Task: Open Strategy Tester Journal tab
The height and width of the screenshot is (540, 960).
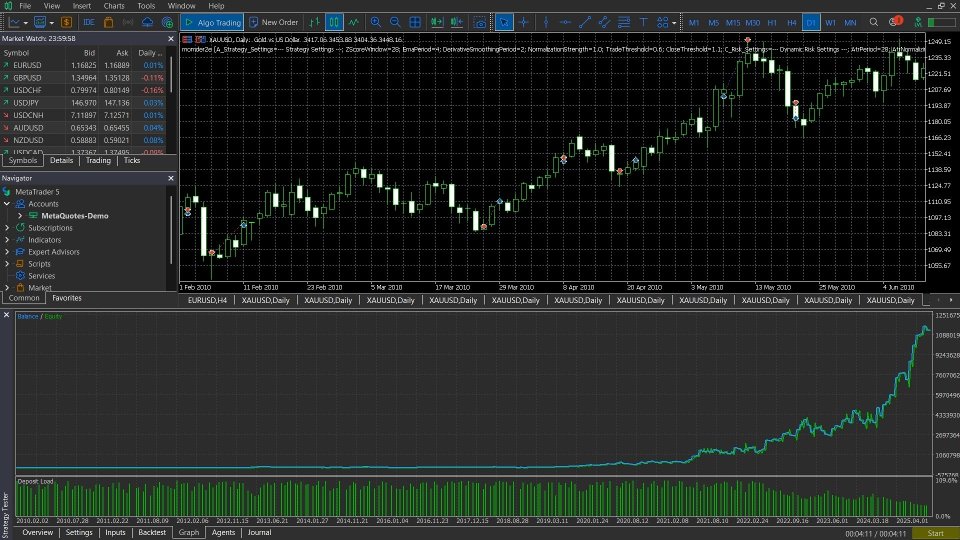Action: 260,533
